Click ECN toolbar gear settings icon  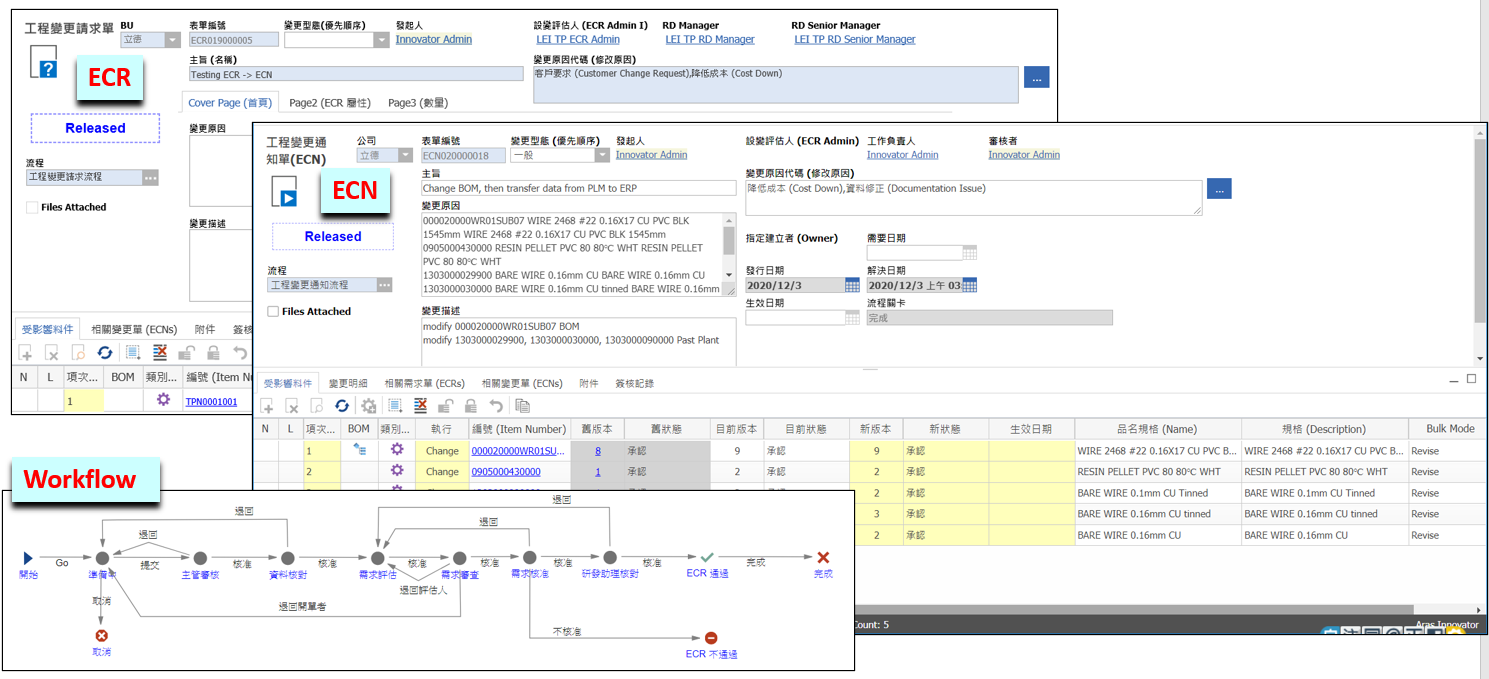point(369,406)
